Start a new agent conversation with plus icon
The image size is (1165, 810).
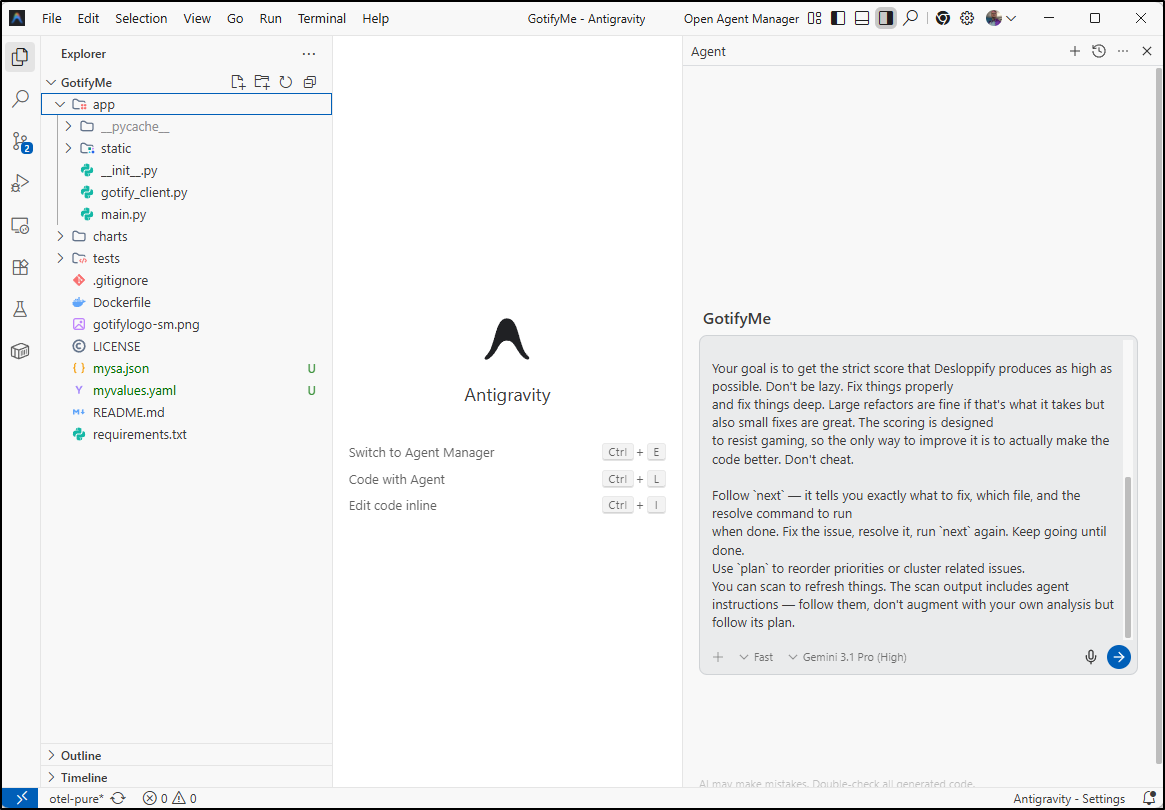click(1075, 51)
